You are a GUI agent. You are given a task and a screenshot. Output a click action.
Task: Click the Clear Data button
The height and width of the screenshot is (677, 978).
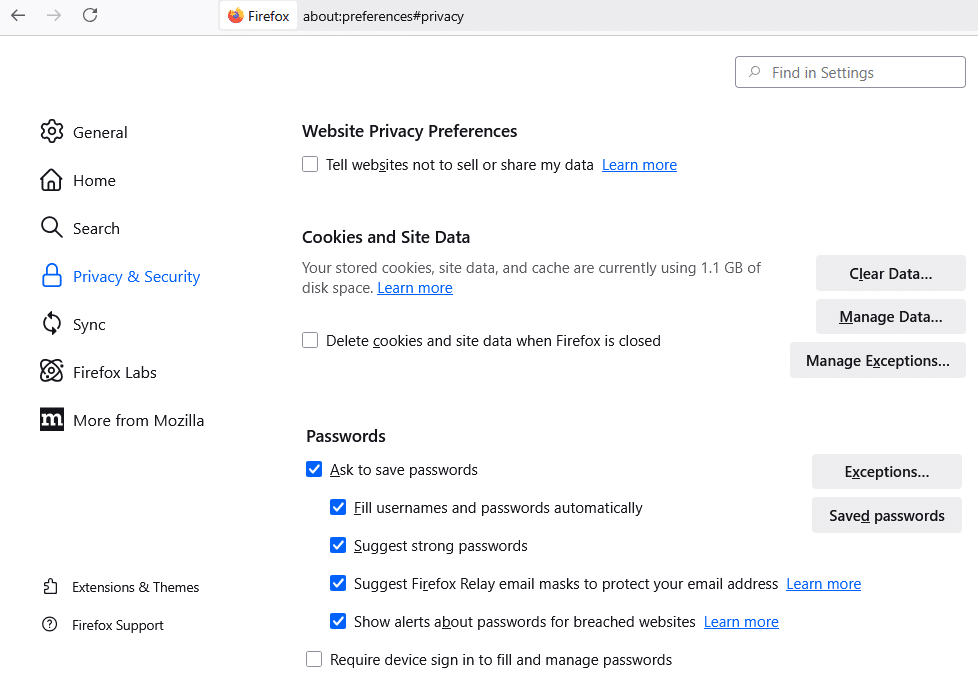890,273
